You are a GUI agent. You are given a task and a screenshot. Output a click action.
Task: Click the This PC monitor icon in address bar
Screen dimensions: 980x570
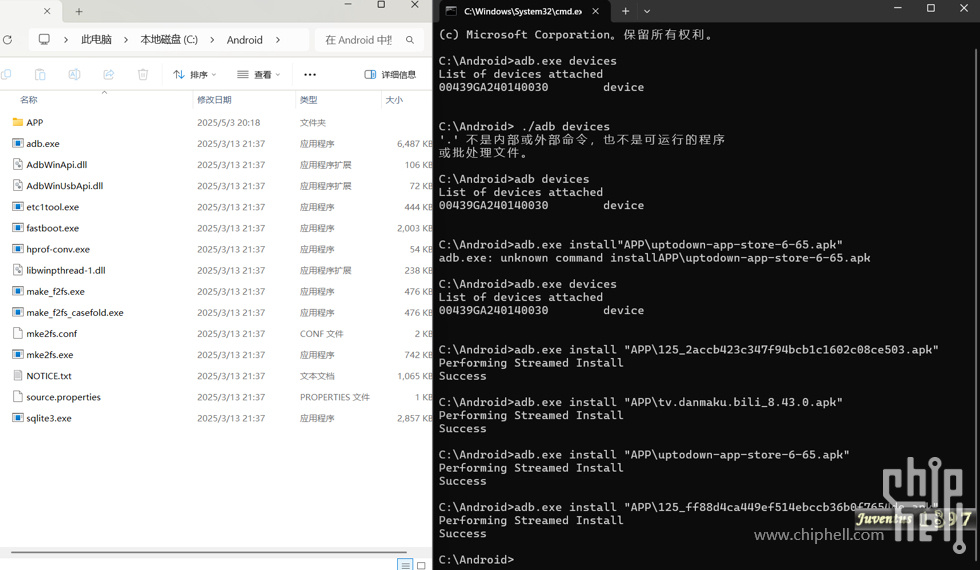click(x=44, y=40)
